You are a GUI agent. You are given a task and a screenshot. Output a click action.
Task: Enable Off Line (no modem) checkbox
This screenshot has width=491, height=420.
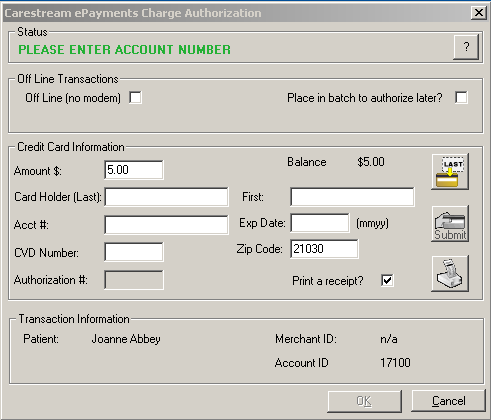135,98
